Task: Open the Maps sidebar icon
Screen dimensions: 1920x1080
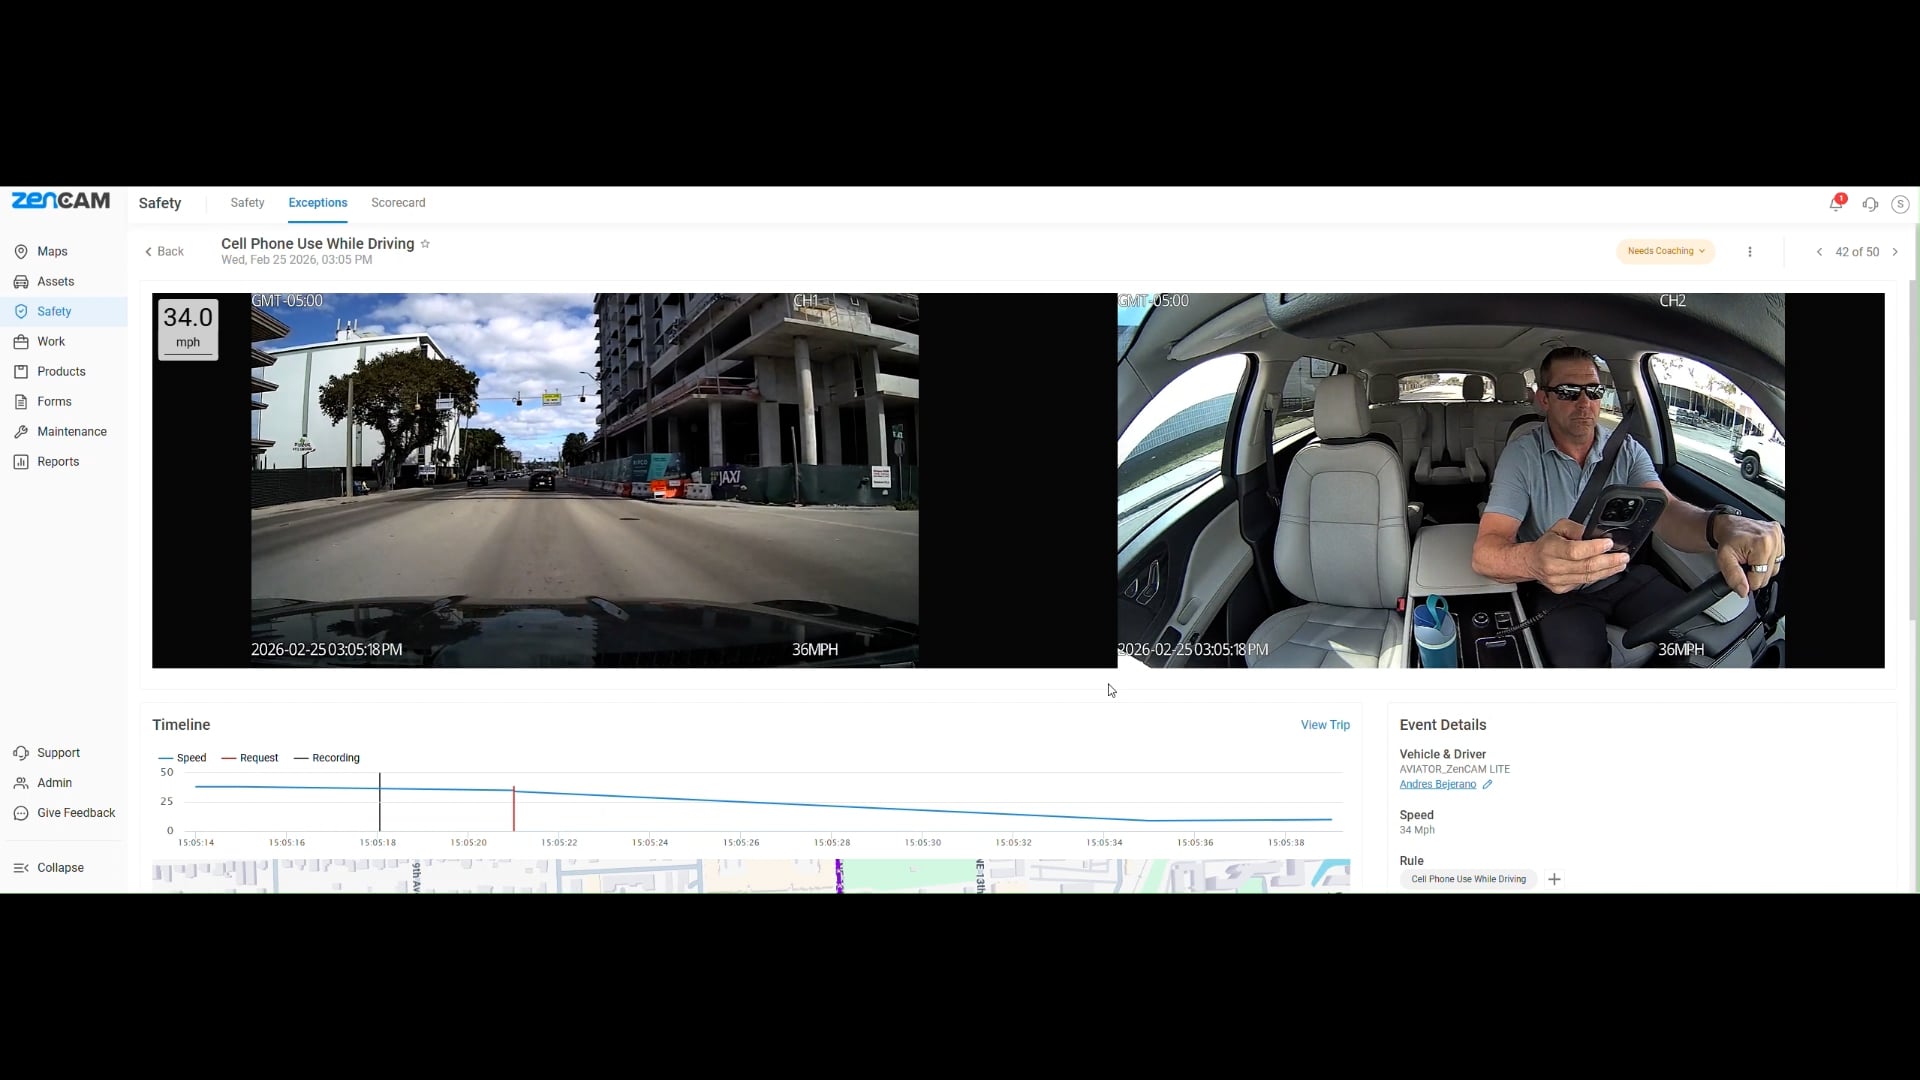Action: 21,252
